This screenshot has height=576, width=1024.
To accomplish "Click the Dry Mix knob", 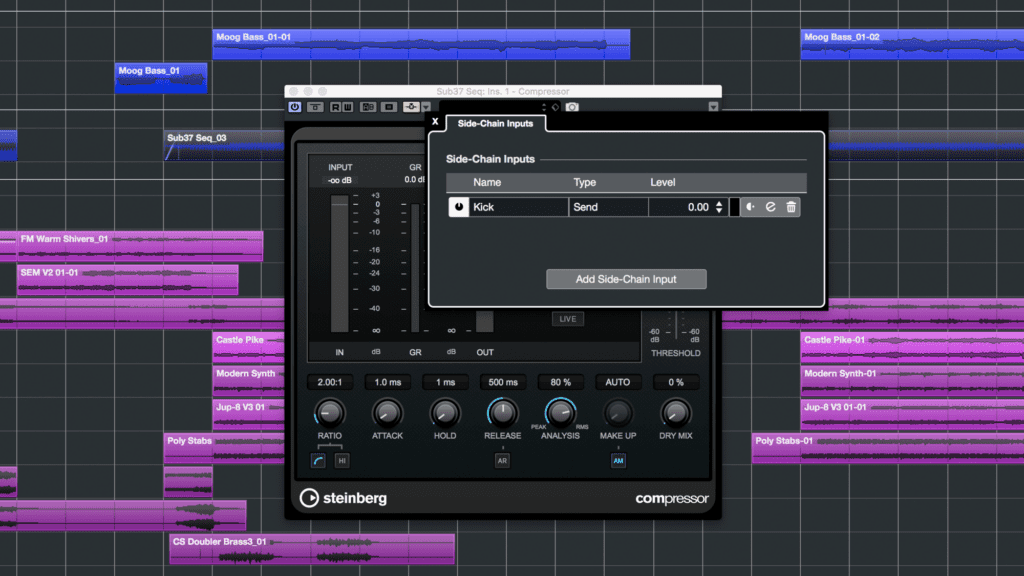I will point(675,413).
